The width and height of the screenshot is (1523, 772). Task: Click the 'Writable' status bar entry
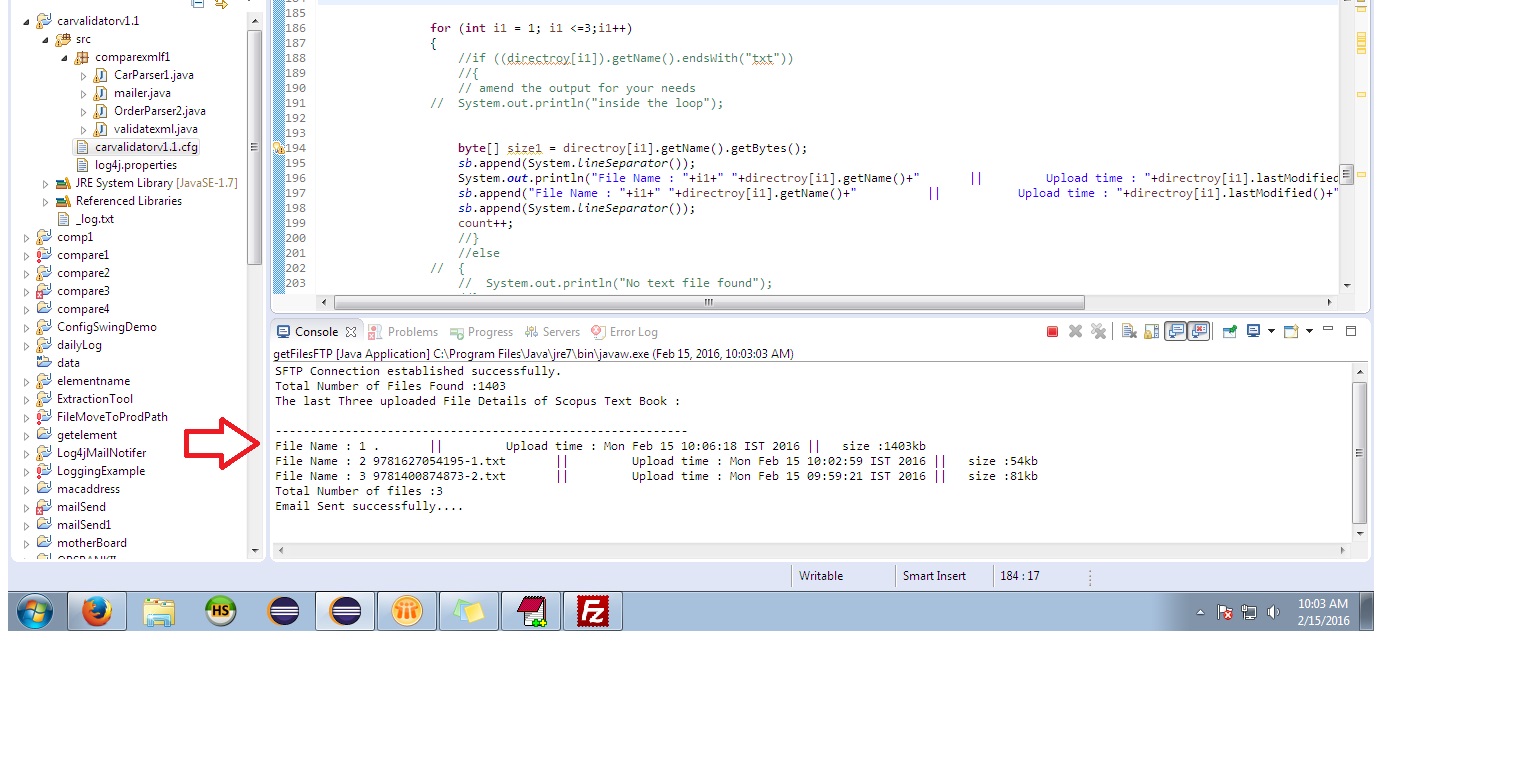pos(821,576)
